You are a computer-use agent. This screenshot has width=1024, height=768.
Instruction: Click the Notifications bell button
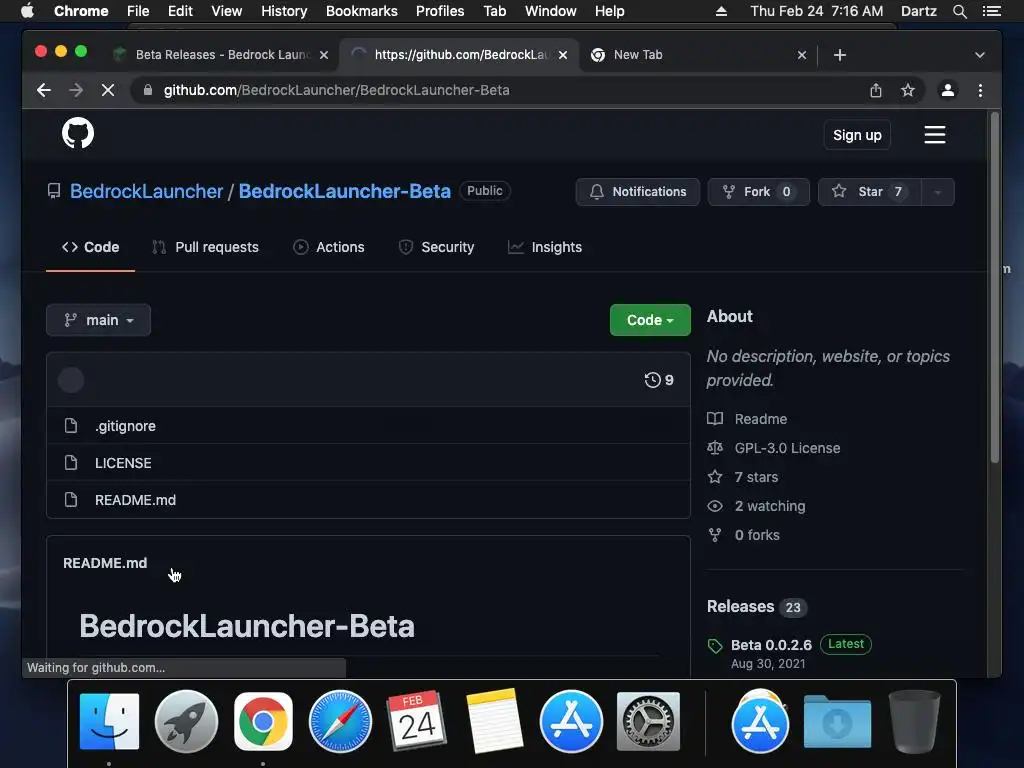coord(637,192)
